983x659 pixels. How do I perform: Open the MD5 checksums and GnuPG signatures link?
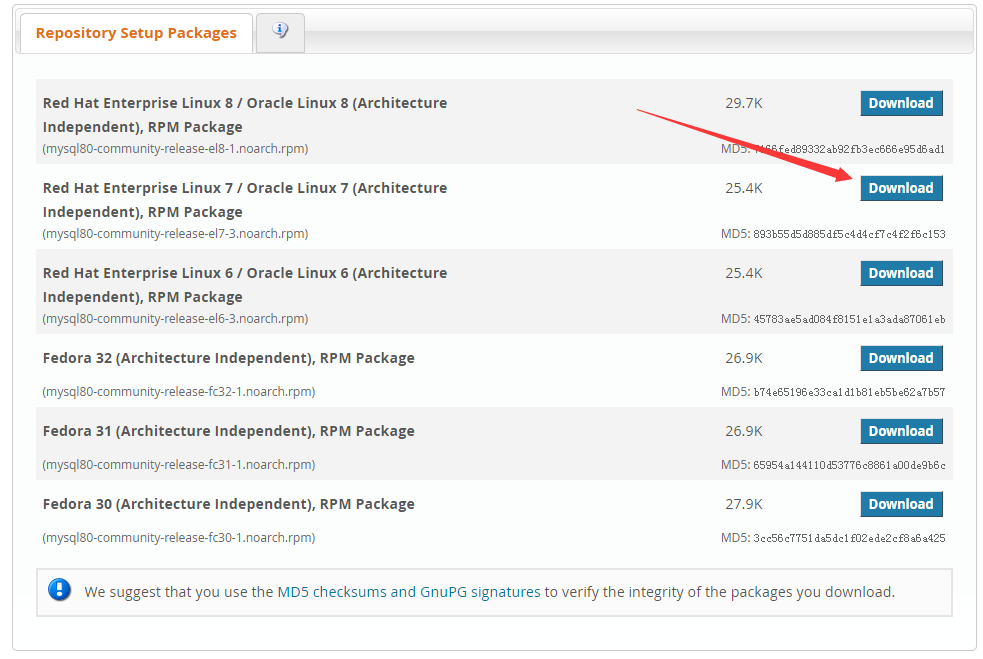click(x=409, y=592)
